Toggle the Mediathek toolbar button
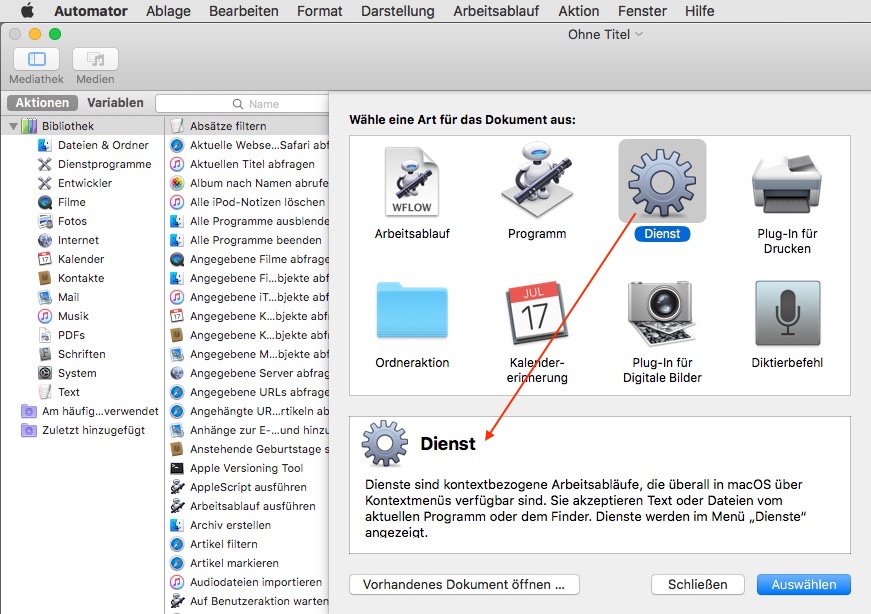871x614 pixels. [36, 59]
